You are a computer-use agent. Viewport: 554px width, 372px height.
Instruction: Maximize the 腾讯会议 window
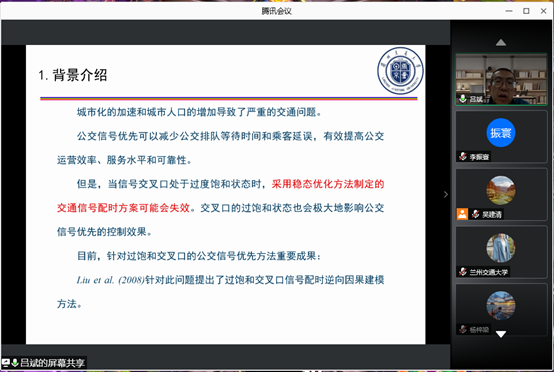click(526, 11)
